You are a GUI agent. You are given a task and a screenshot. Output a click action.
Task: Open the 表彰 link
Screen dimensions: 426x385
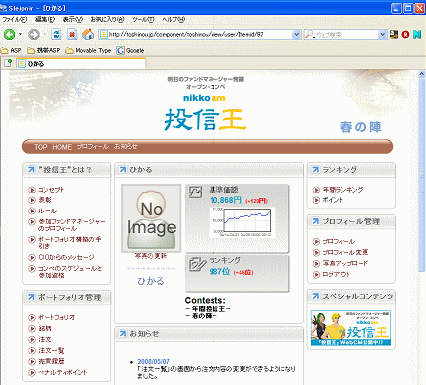pos(45,200)
